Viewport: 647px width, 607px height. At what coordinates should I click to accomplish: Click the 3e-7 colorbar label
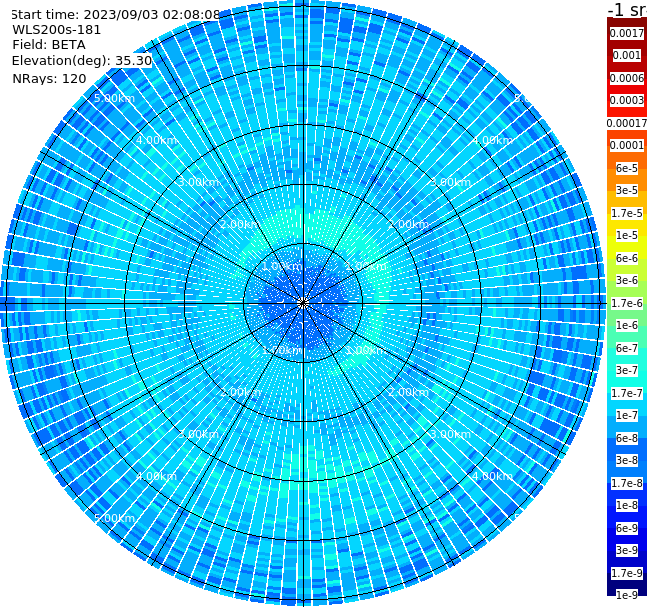pyautogui.click(x=627, y=370)
